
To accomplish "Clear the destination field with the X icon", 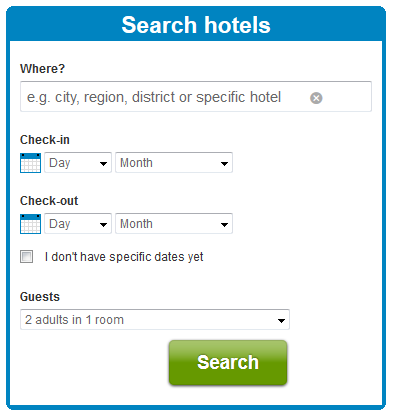I will pyautogui.click(x=316, y=98).
